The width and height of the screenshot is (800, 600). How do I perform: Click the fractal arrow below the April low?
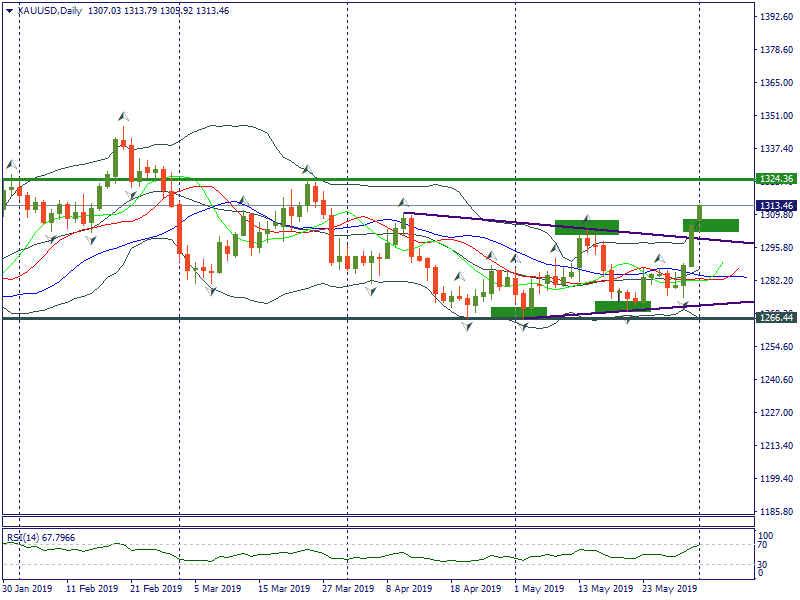pyautogui.click(x=467, y=328)
